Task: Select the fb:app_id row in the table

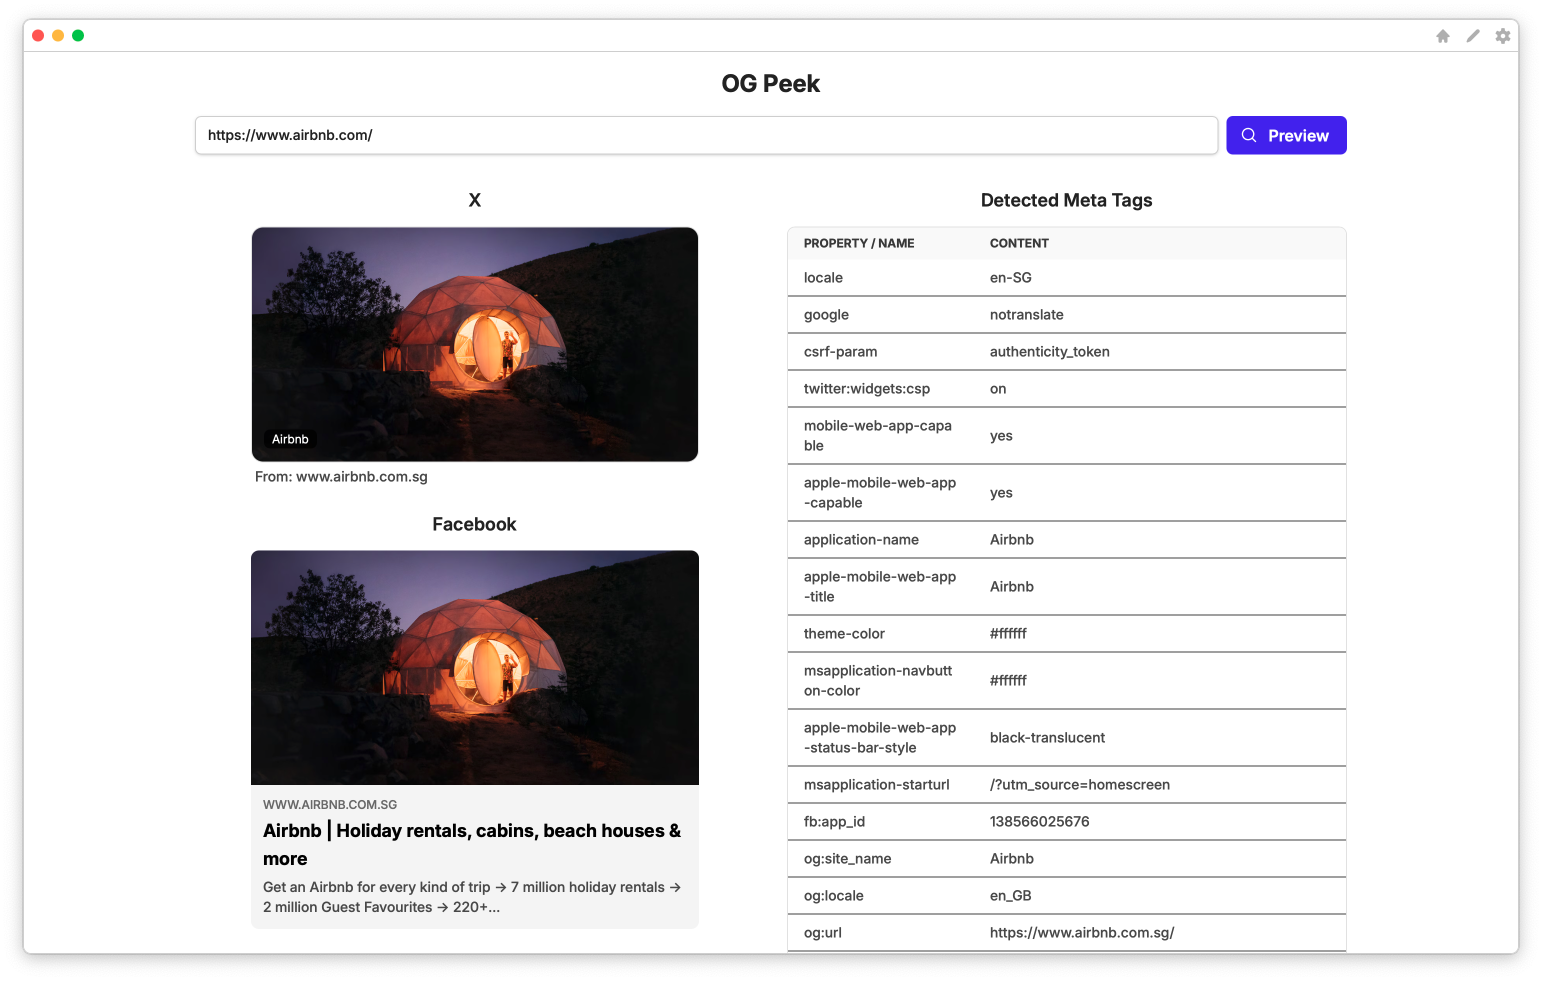Action: coord(1067,821)
